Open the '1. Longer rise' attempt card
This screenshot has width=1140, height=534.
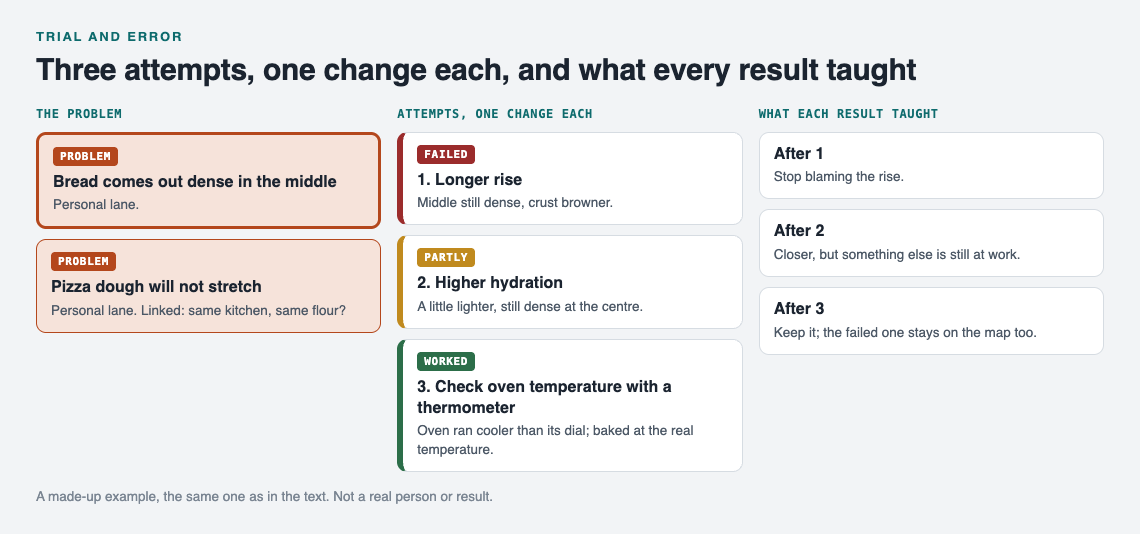click(570, 178)
